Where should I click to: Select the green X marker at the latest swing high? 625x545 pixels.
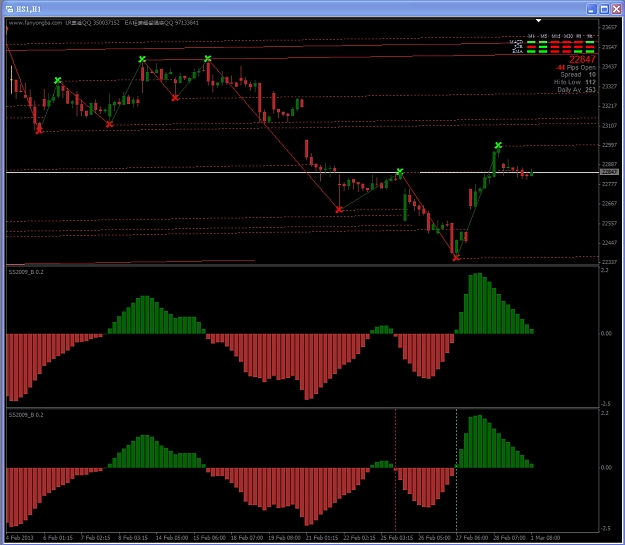coord(498,145)
